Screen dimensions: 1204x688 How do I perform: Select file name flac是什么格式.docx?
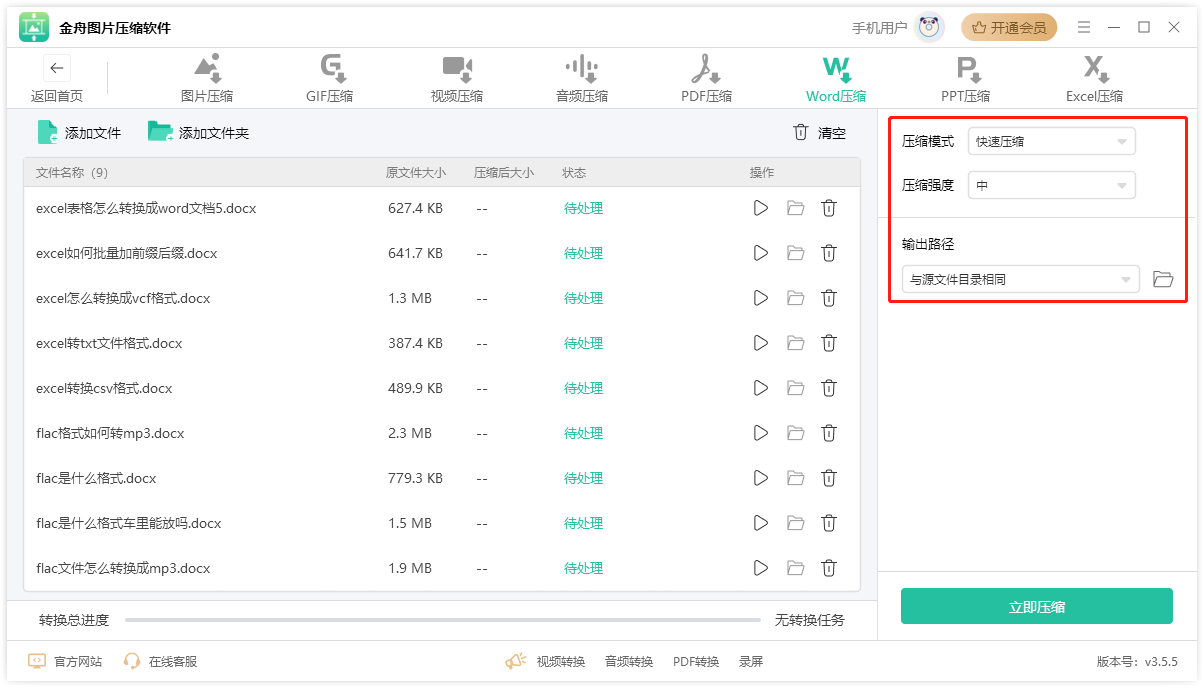96,478
